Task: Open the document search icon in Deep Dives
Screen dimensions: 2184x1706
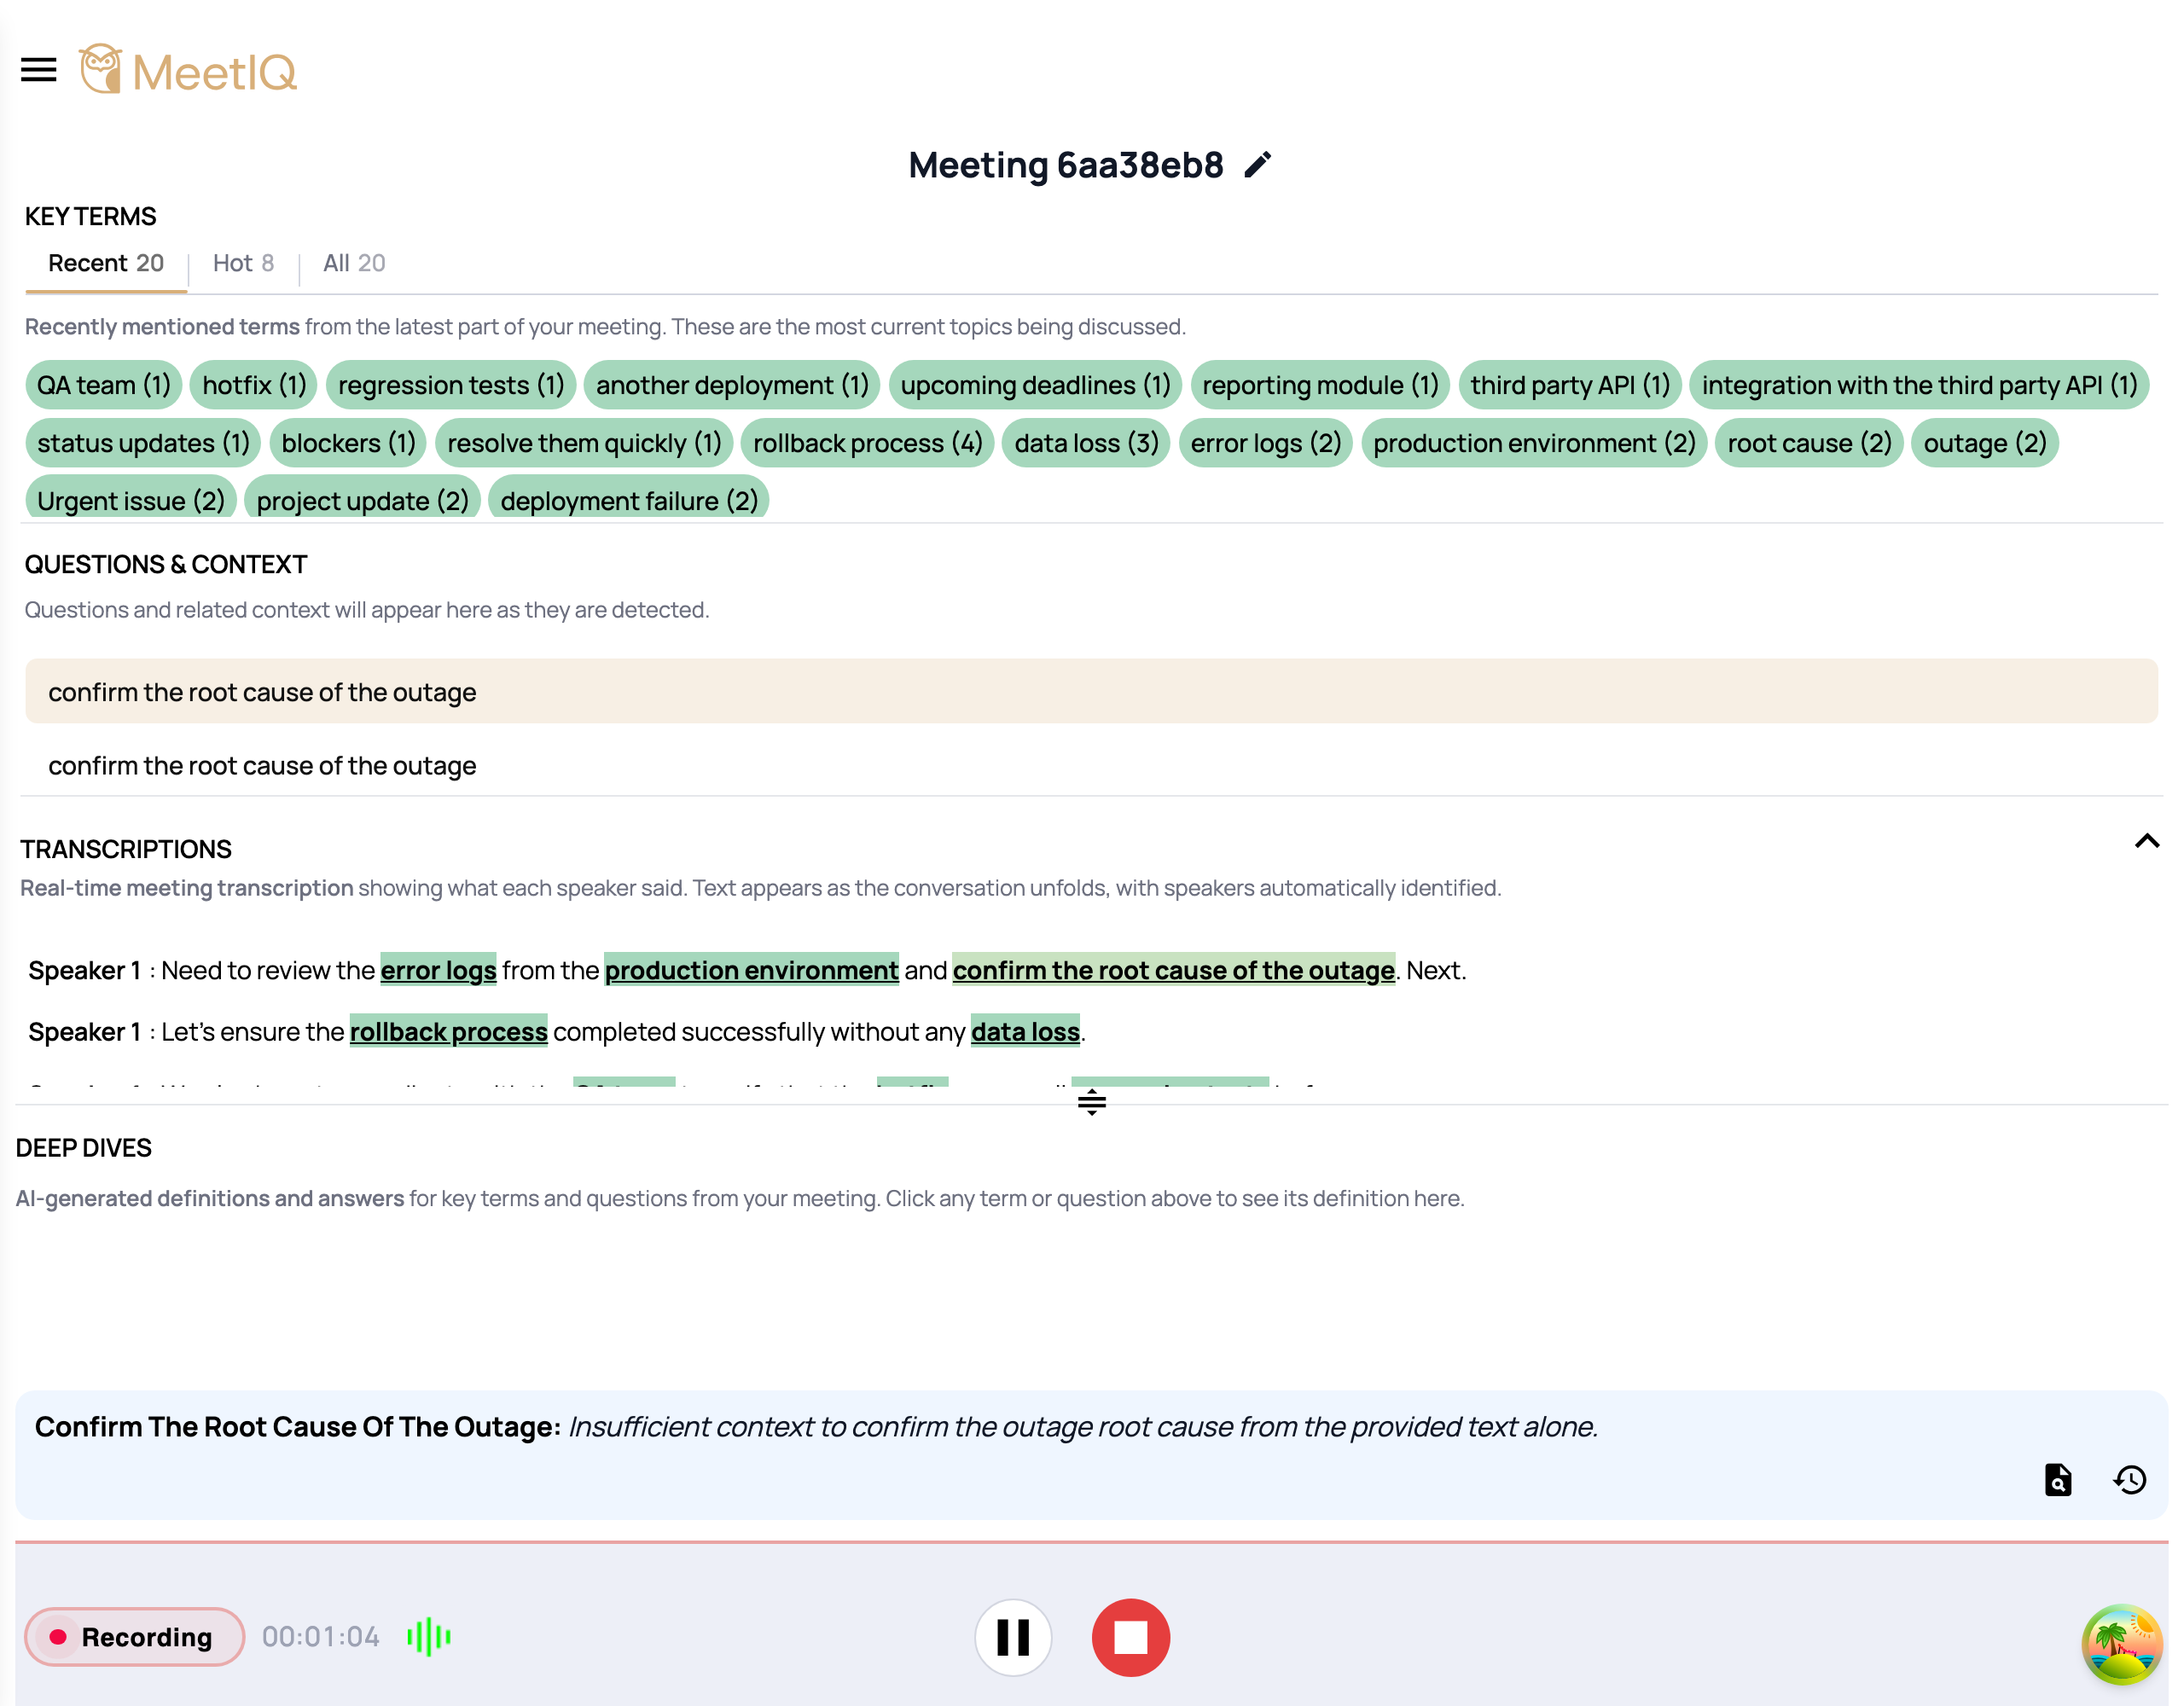Action: pos(2057,1479)
